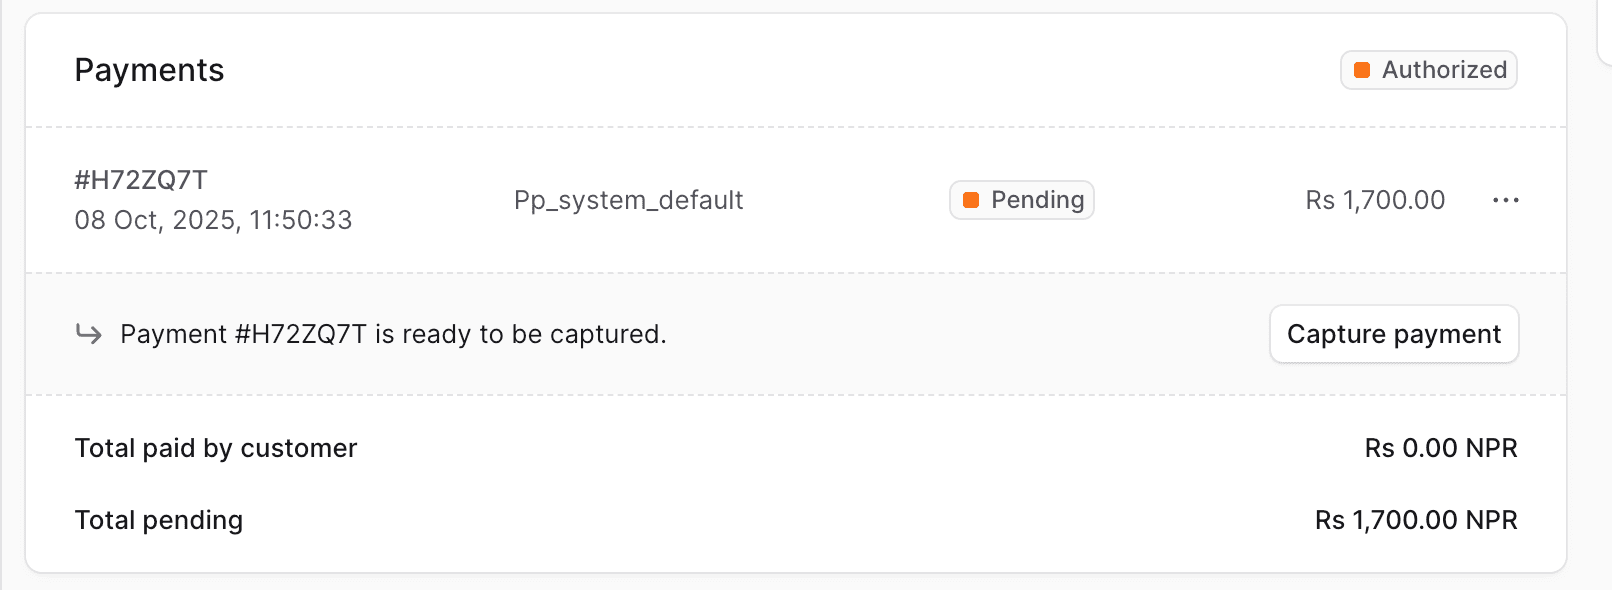
Task: Click the Pp_system_default gateway label
Action: (628, 200)
